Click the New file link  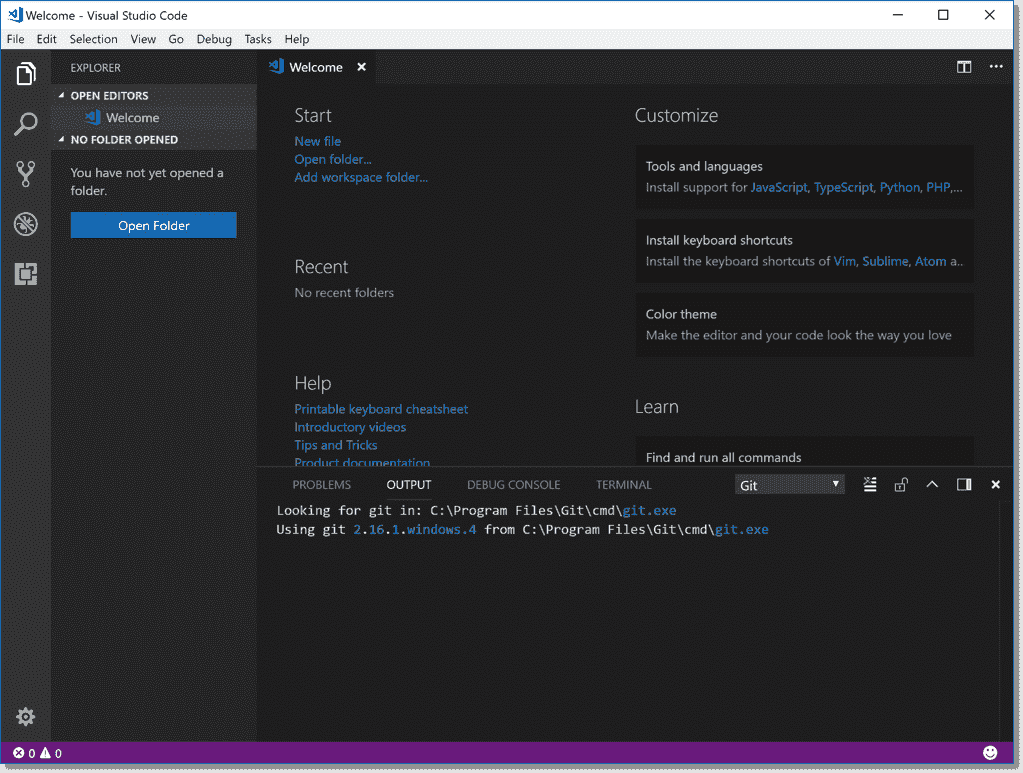[317, 141]
